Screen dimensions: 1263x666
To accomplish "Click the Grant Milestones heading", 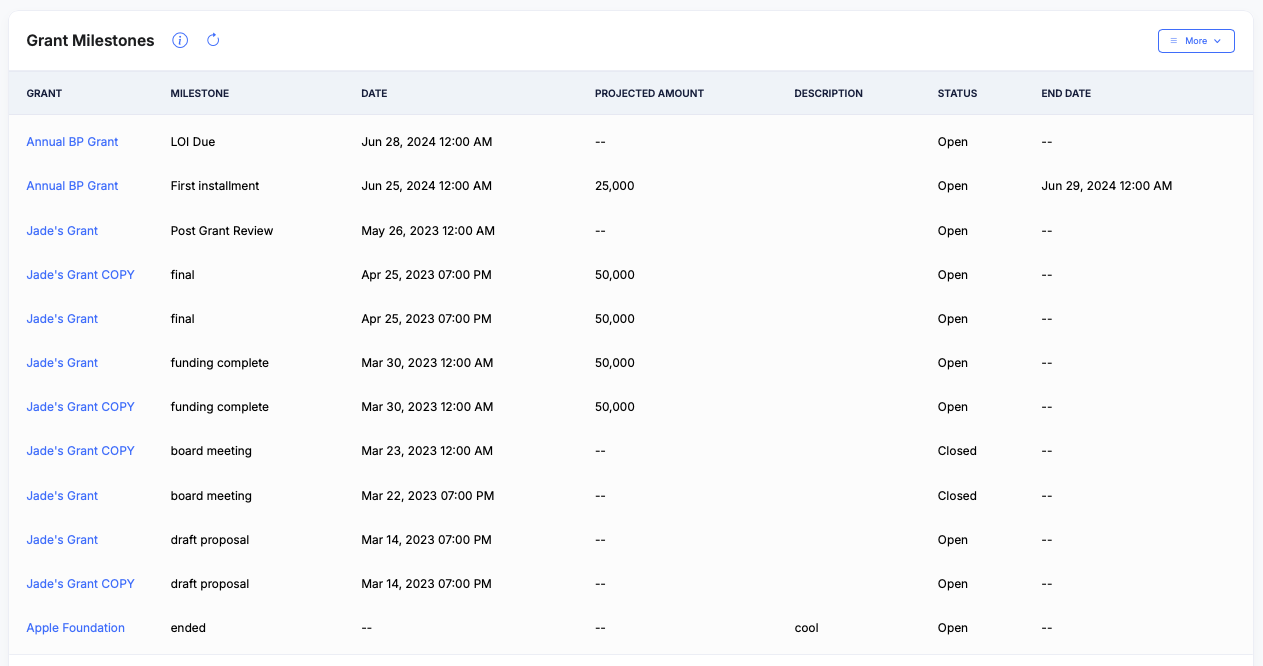I will pos(90,41).
